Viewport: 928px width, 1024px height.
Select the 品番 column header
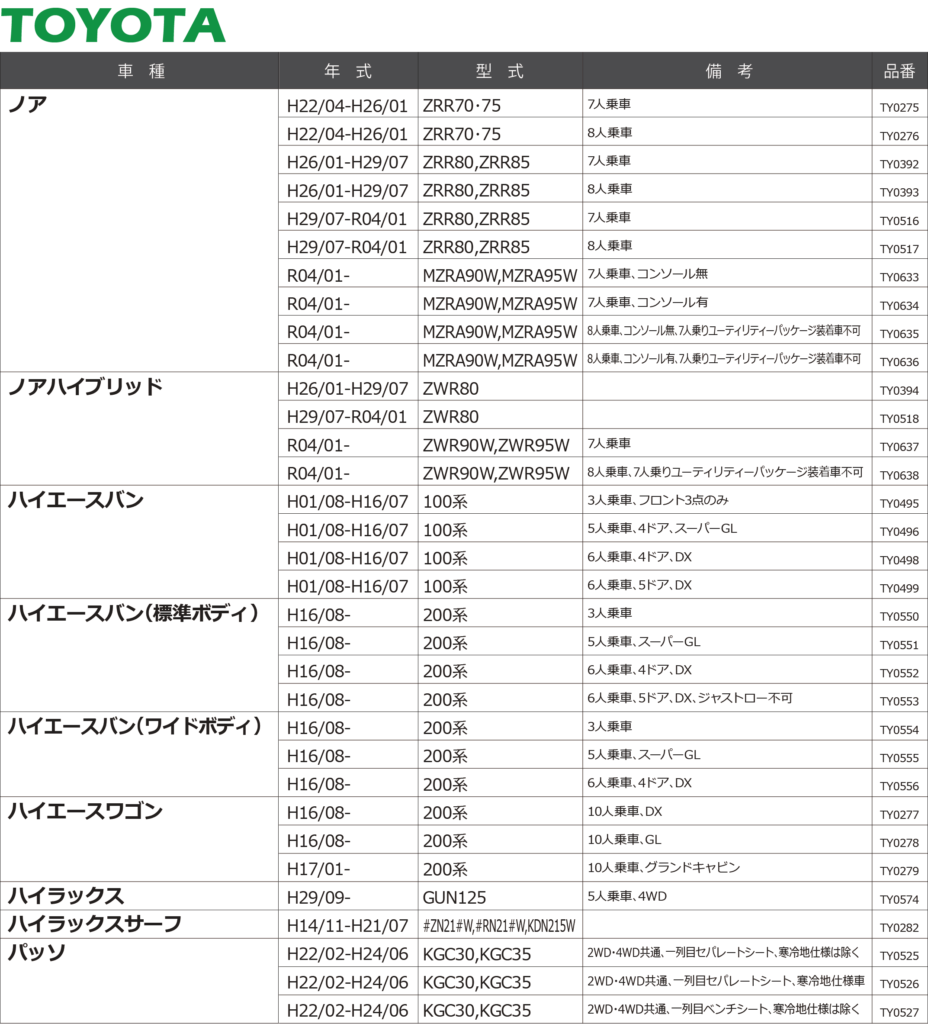[x=899, y=72]
